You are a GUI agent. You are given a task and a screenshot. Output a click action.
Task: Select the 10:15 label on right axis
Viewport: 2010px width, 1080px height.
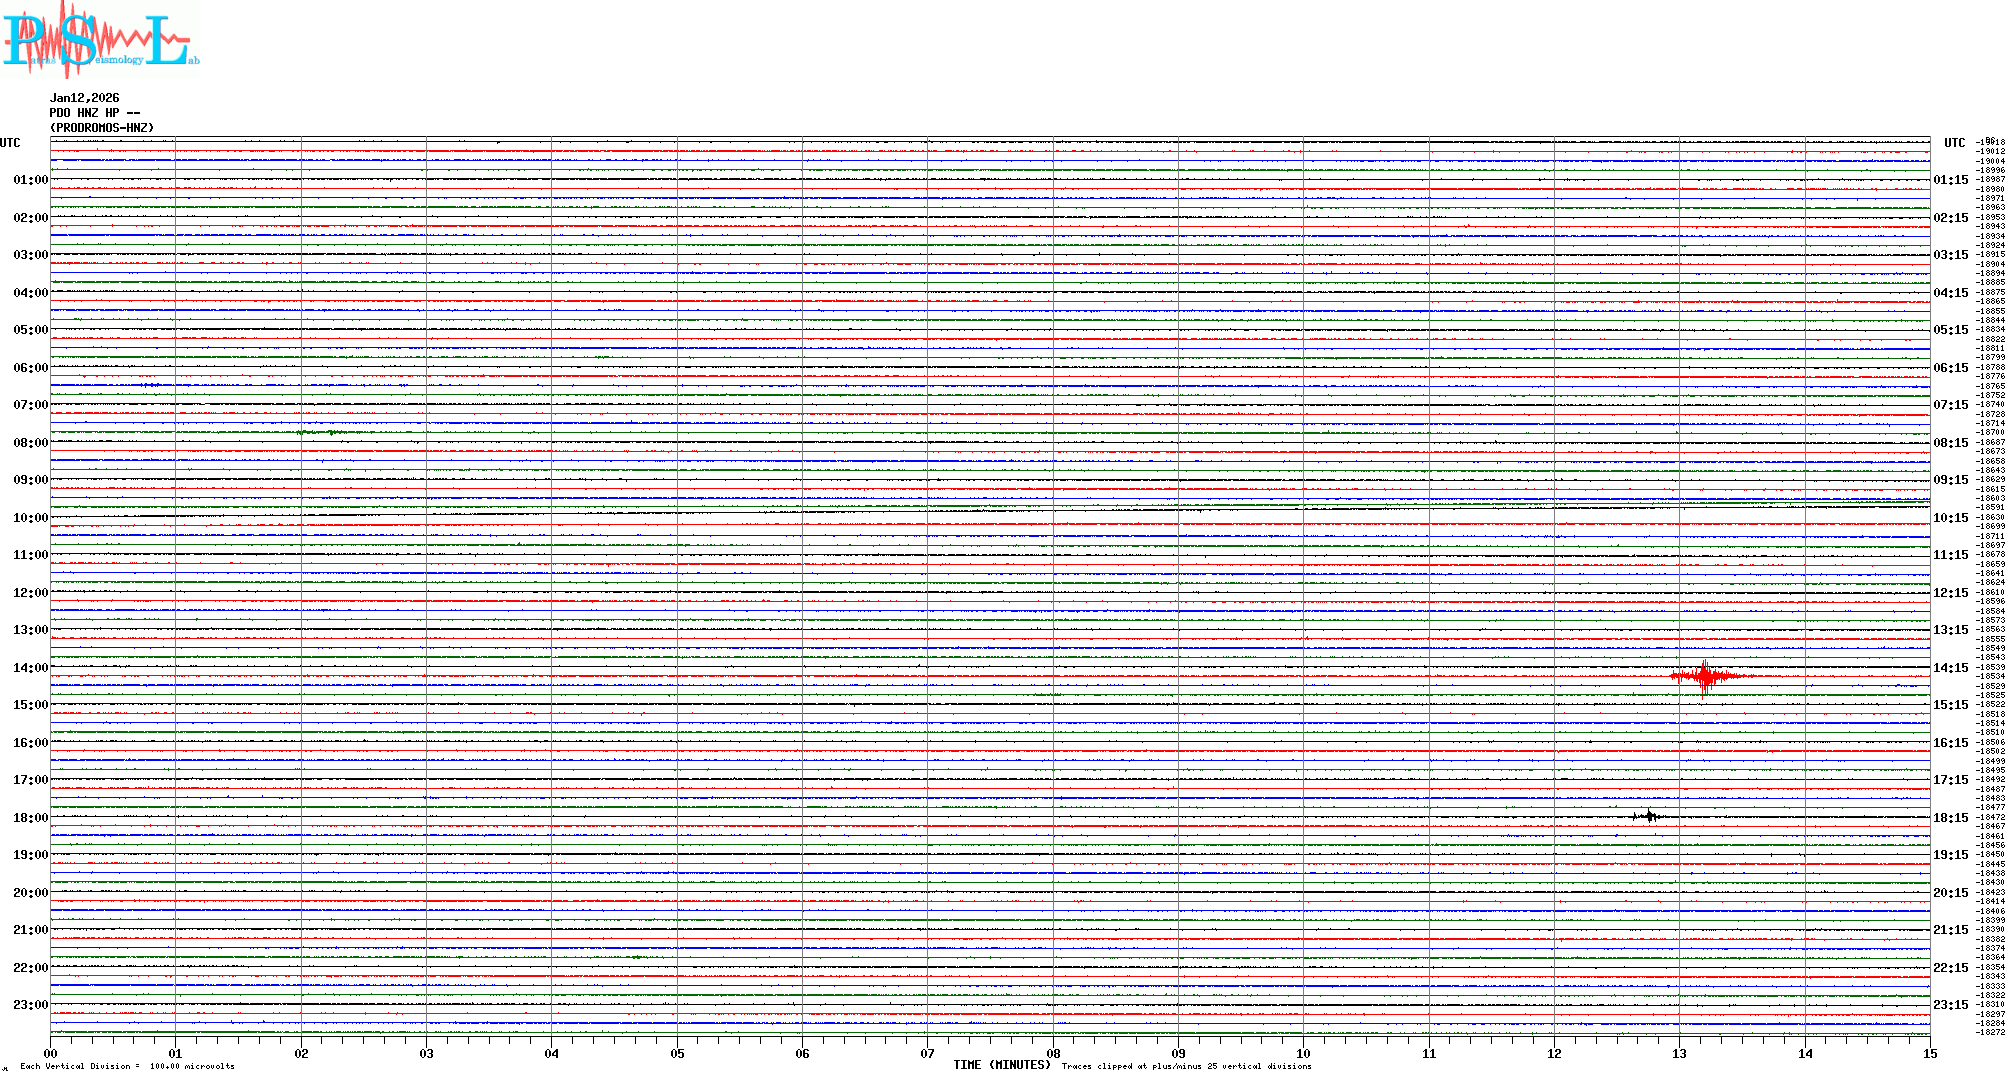(x=1950, y=518)
